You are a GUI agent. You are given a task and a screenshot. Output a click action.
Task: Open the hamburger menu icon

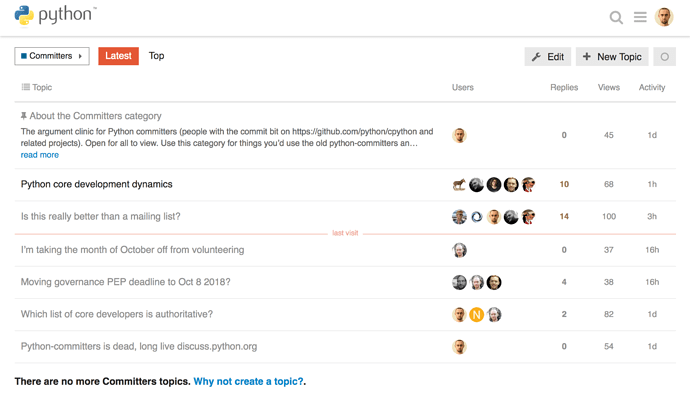(640, 17)
